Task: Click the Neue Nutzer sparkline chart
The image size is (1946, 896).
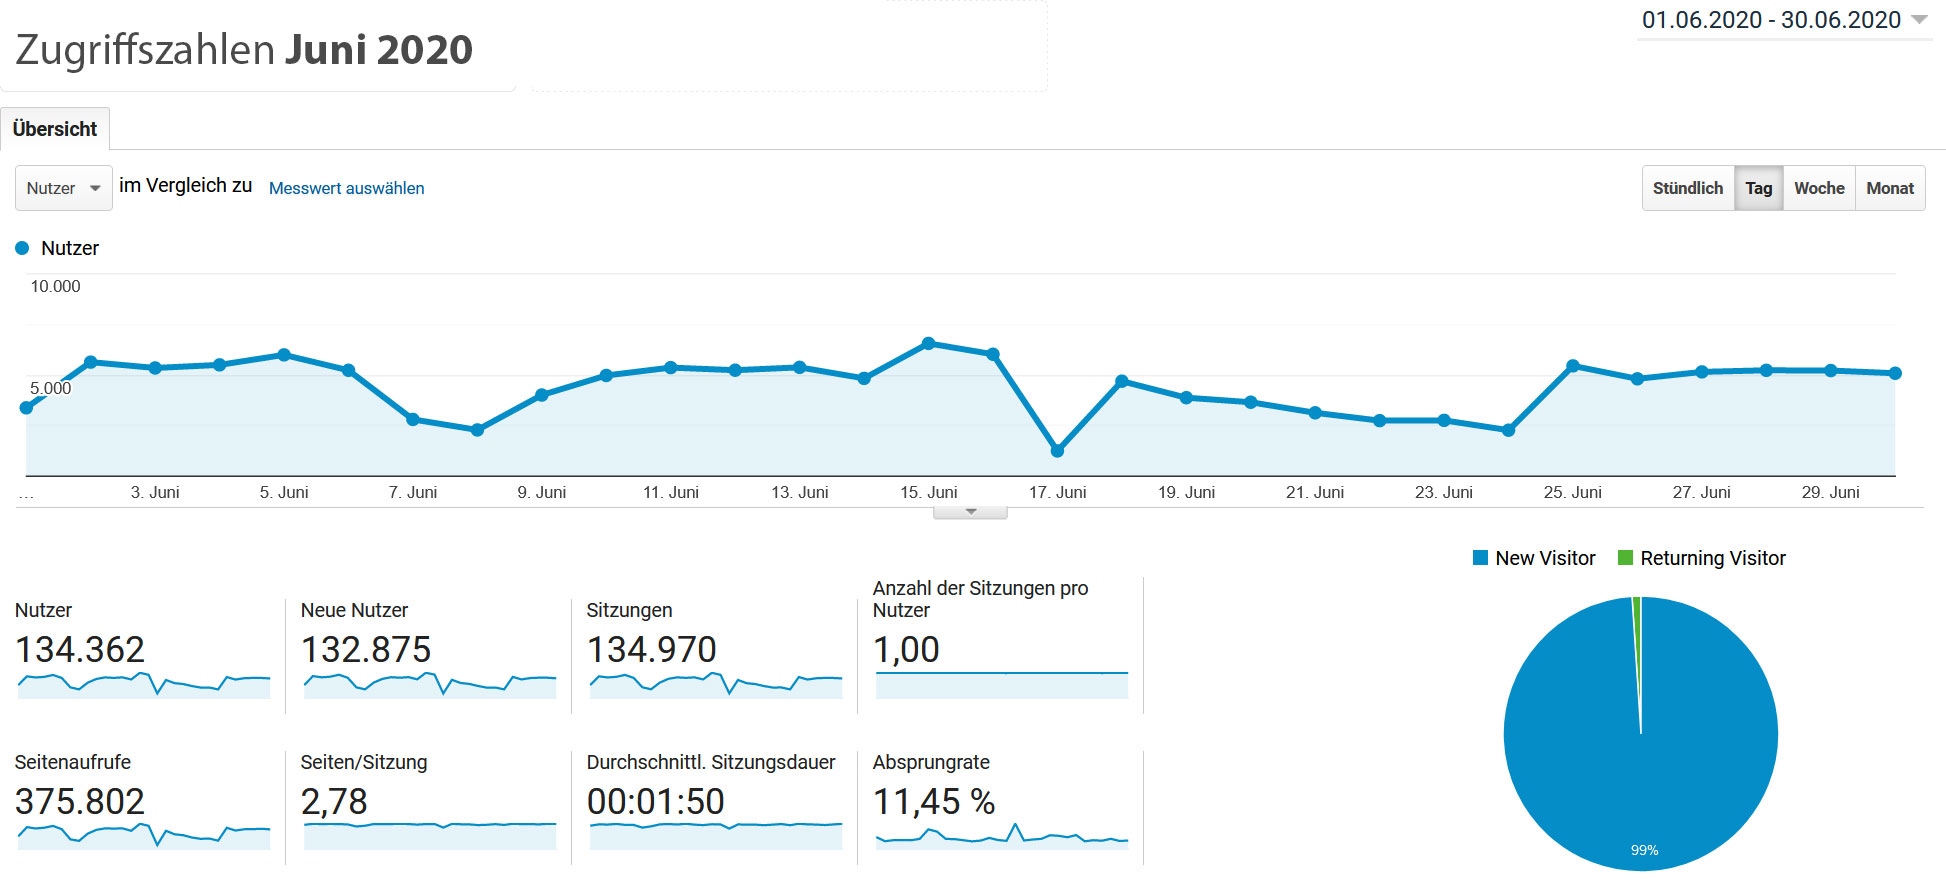Action: [x=429, y=685]
